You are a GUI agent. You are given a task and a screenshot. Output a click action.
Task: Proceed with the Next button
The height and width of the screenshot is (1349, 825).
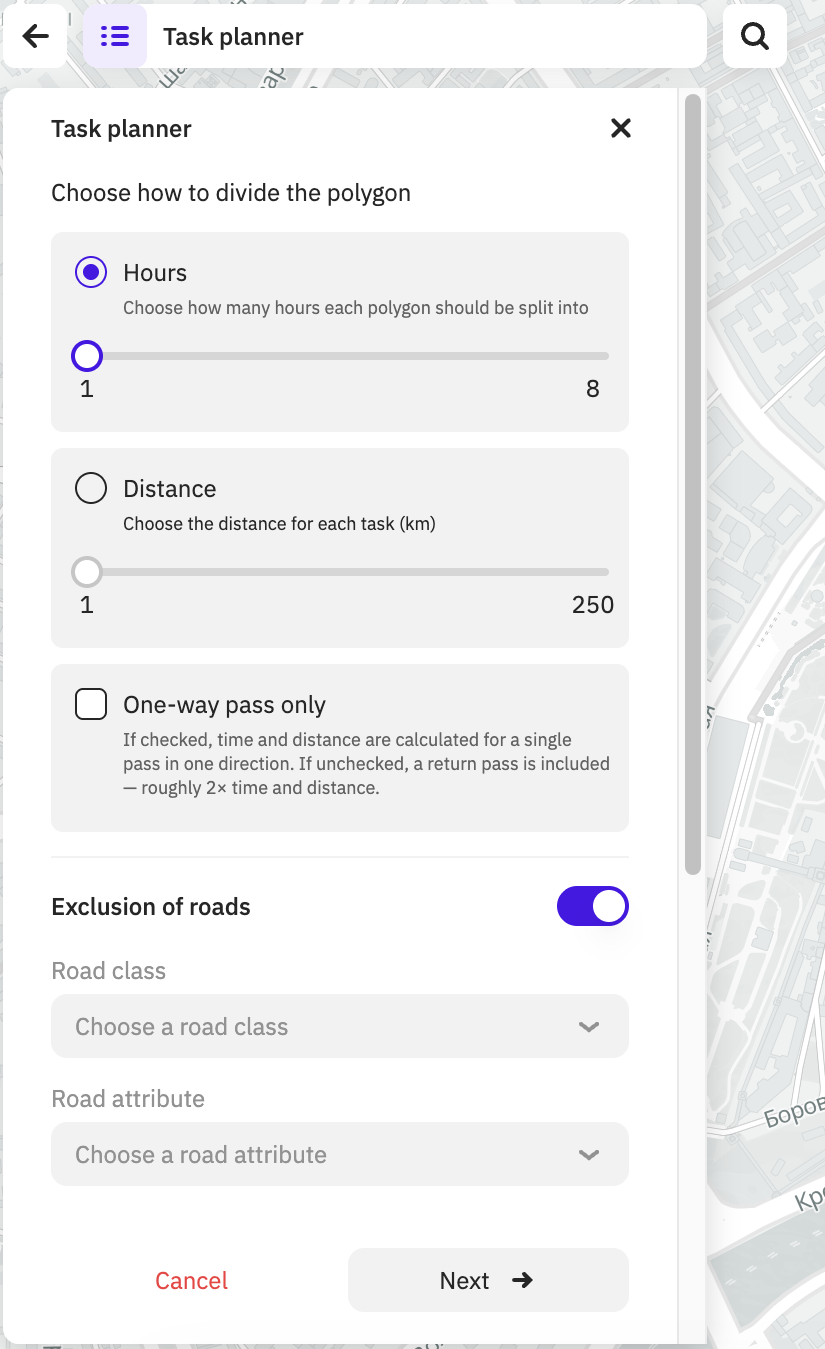point(488,1280)
